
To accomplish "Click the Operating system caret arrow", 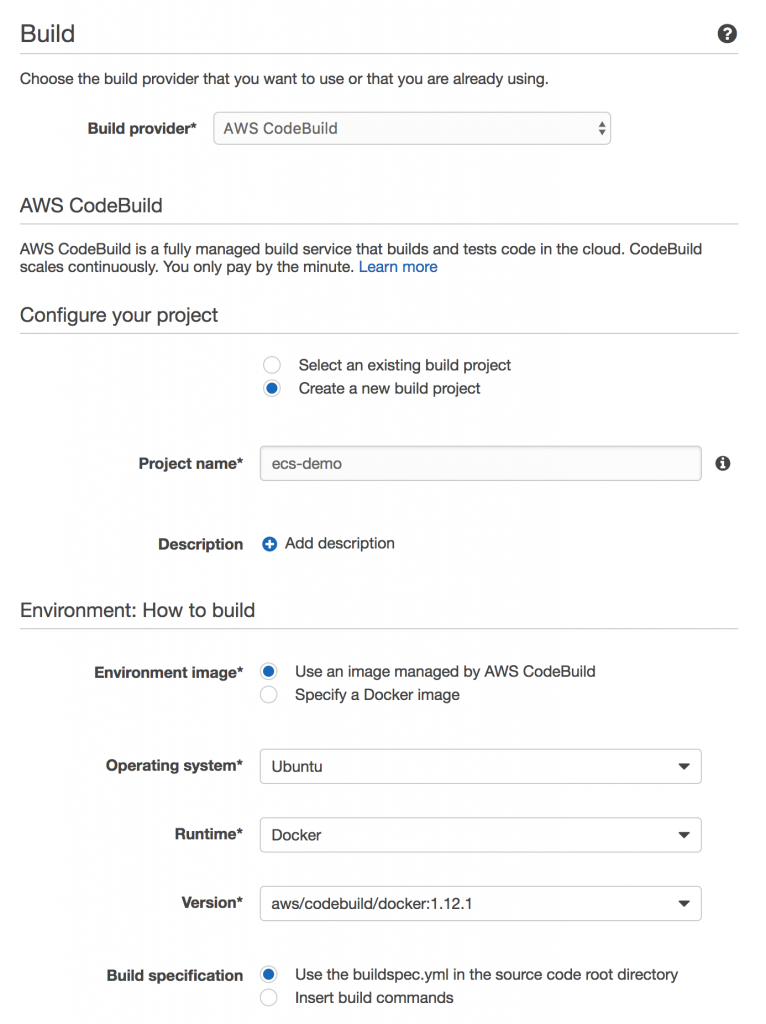I will 684,767.
